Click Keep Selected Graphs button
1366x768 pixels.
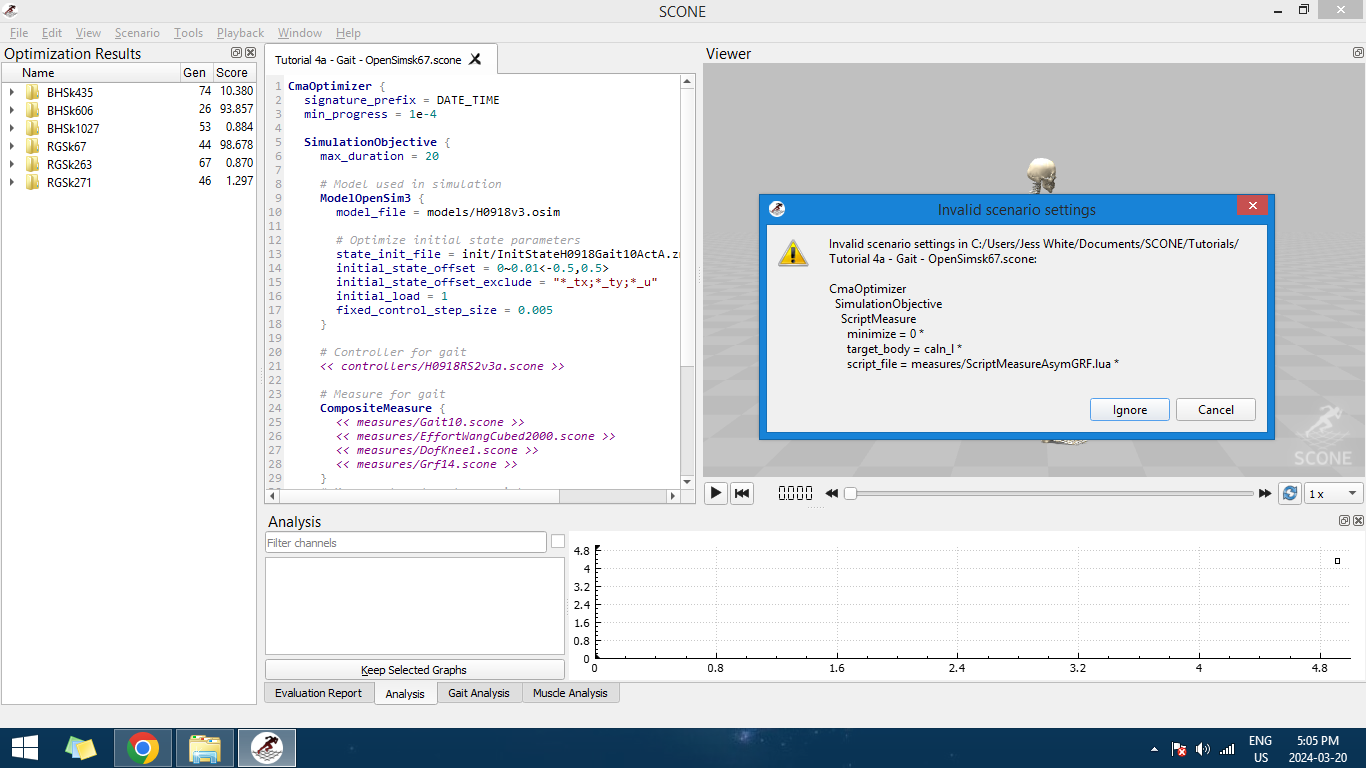(x=414, y=670)
